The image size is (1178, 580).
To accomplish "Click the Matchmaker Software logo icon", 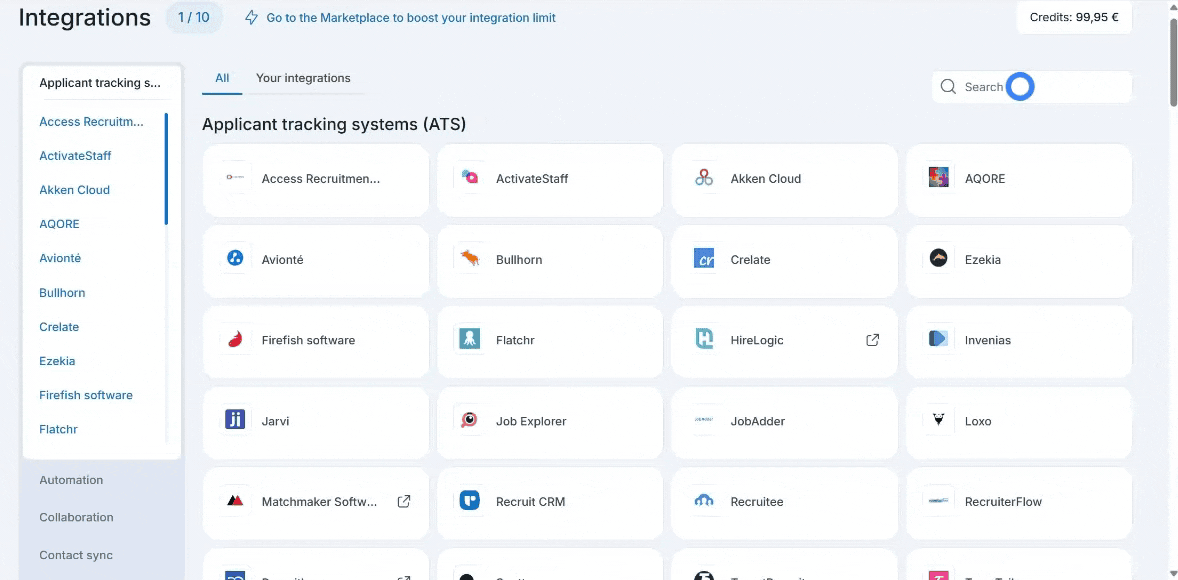I will point(235,501).
